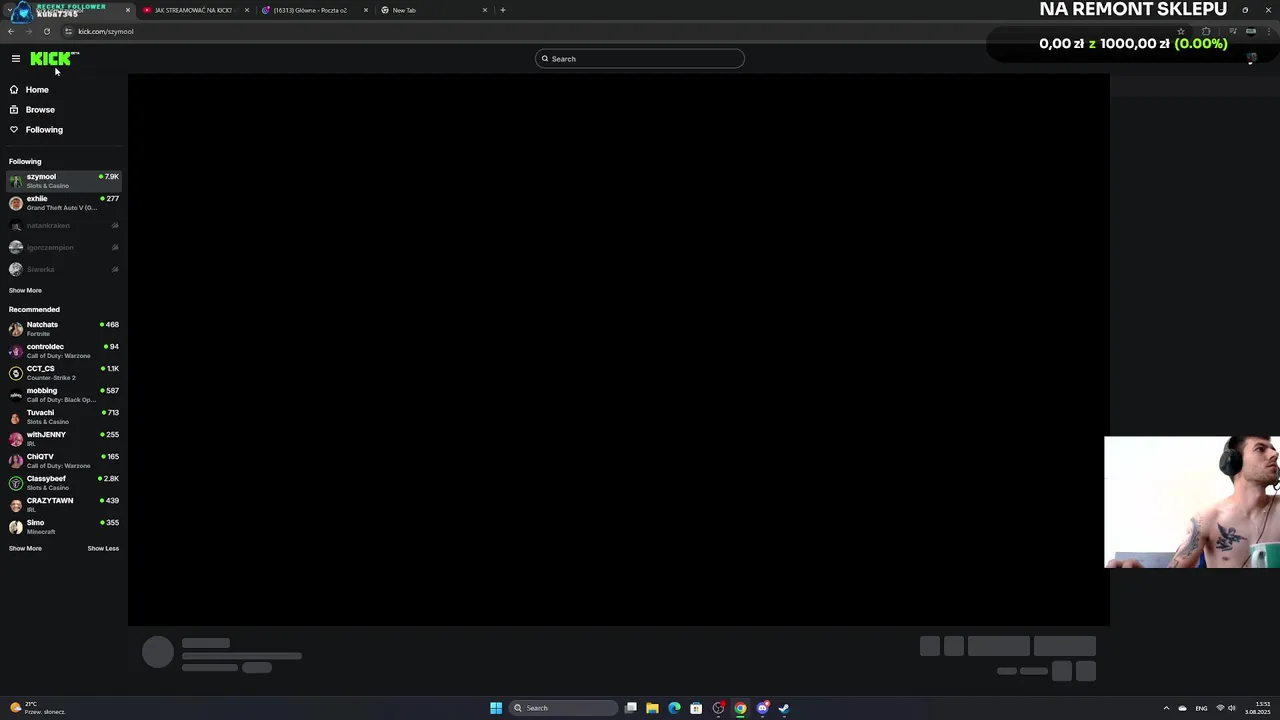Open offline natankraken channel

(64, 226)
